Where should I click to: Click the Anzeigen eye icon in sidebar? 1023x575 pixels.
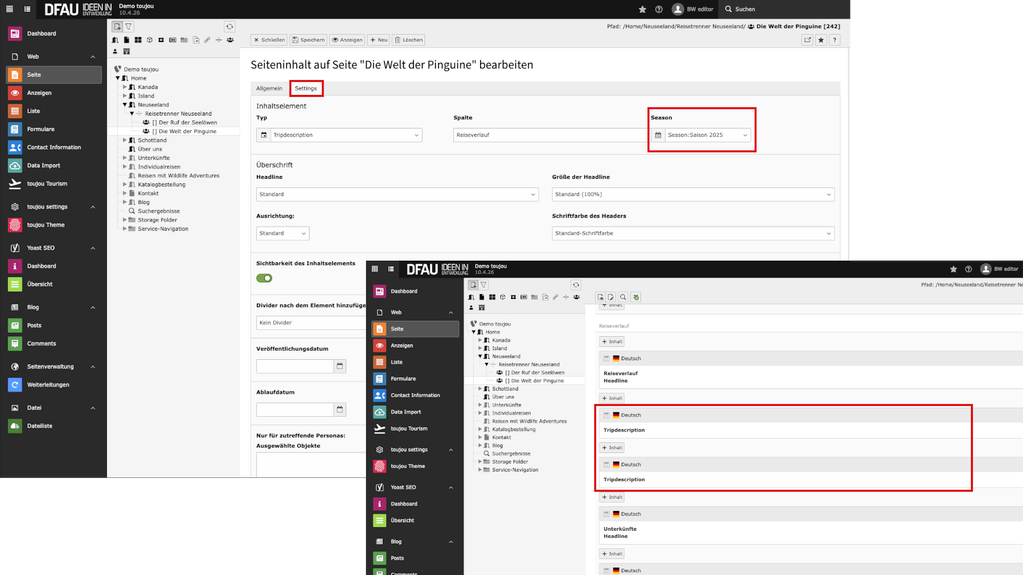(x=15, y=93)
